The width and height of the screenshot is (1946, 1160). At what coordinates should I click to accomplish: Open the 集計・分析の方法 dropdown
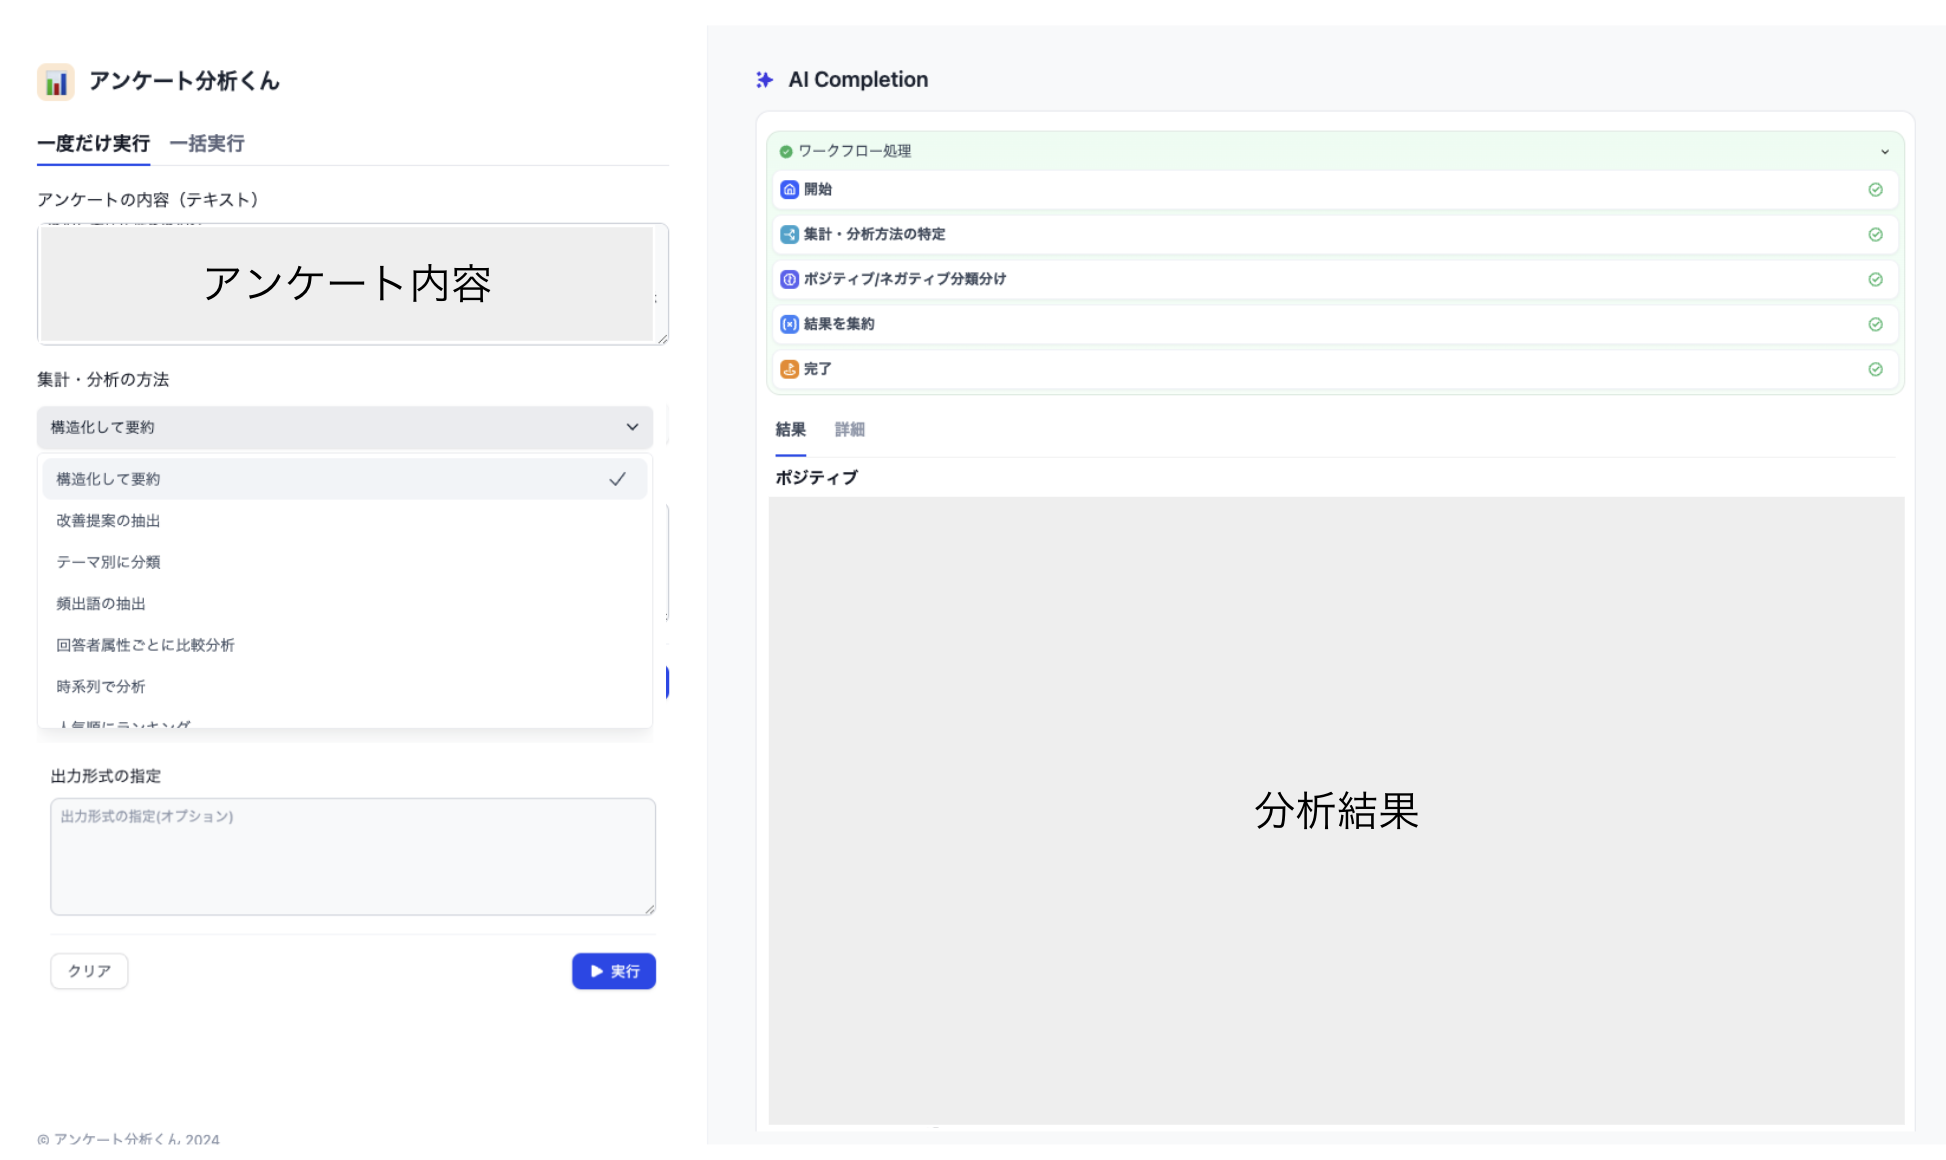coord(344,427)
